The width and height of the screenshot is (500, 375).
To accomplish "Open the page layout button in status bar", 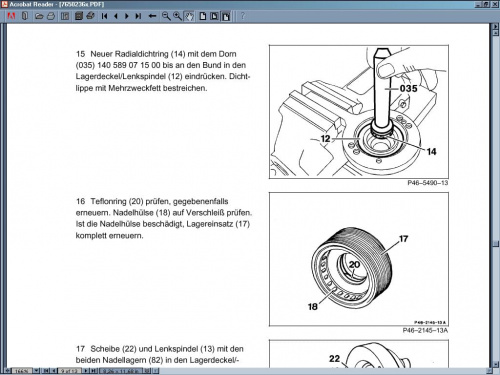I will click(x=147, y=371).
